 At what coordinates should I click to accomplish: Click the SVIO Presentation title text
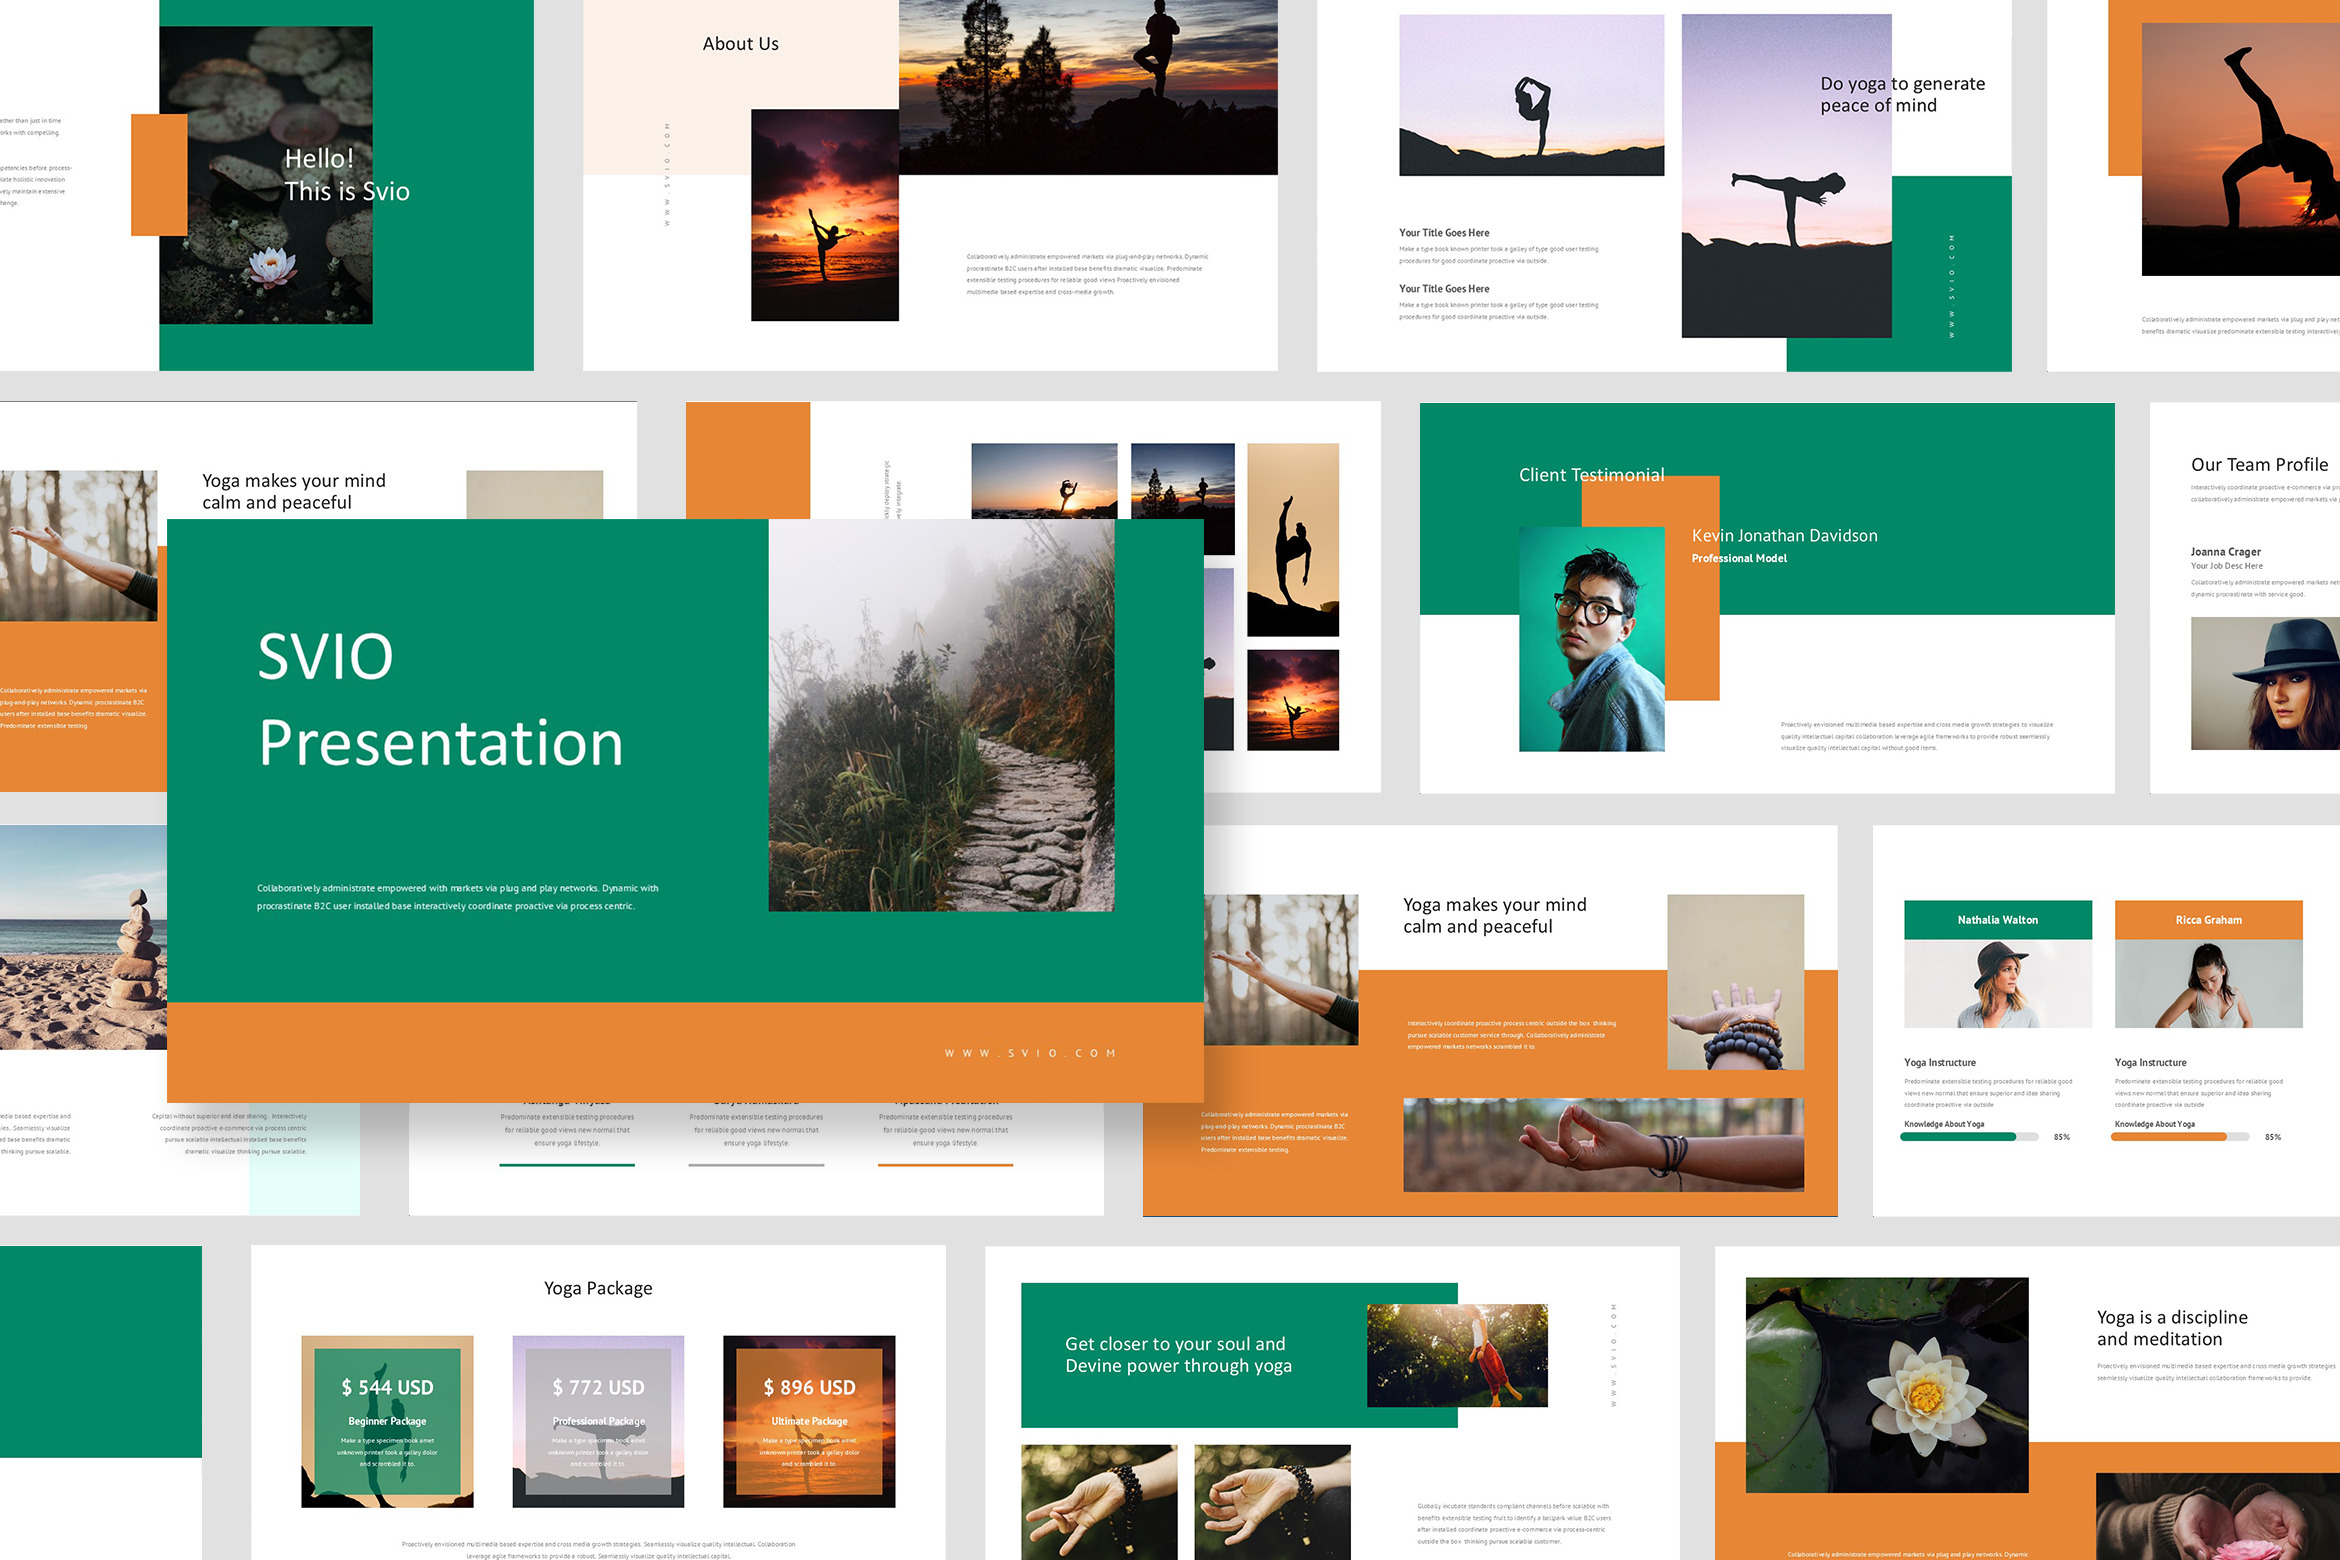(440, 700)
